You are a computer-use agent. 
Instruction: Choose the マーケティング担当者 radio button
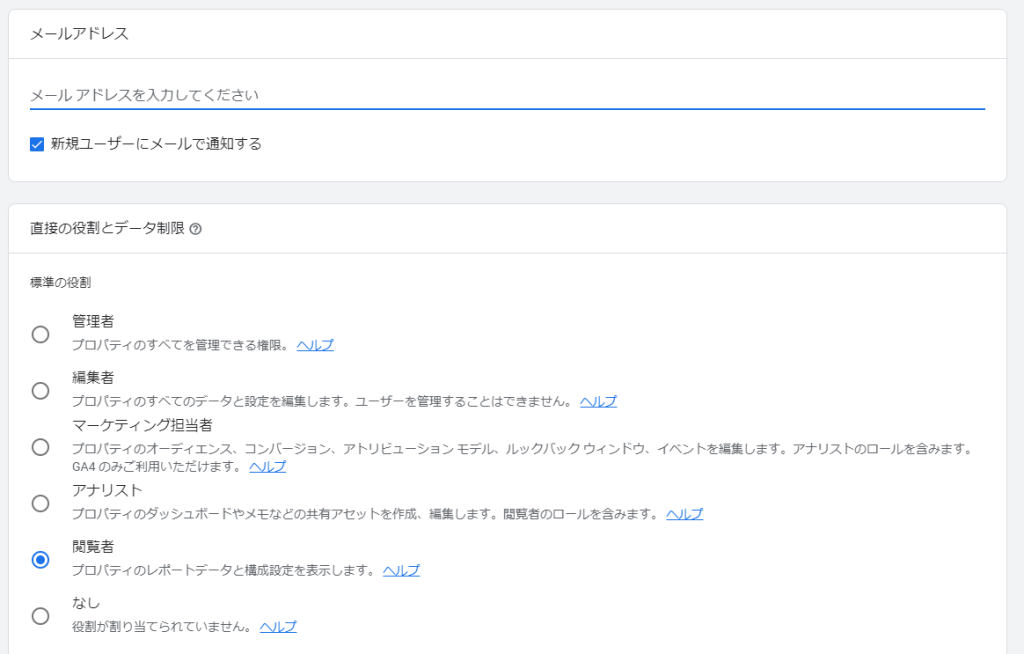pyautogui.click(x=40, y=446)
